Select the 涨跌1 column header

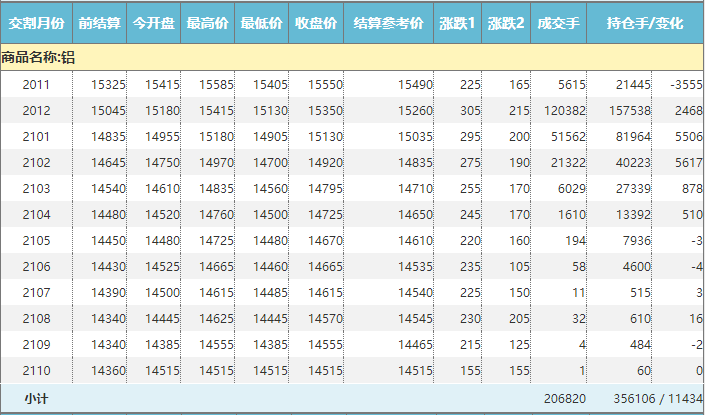coord(458,22)
